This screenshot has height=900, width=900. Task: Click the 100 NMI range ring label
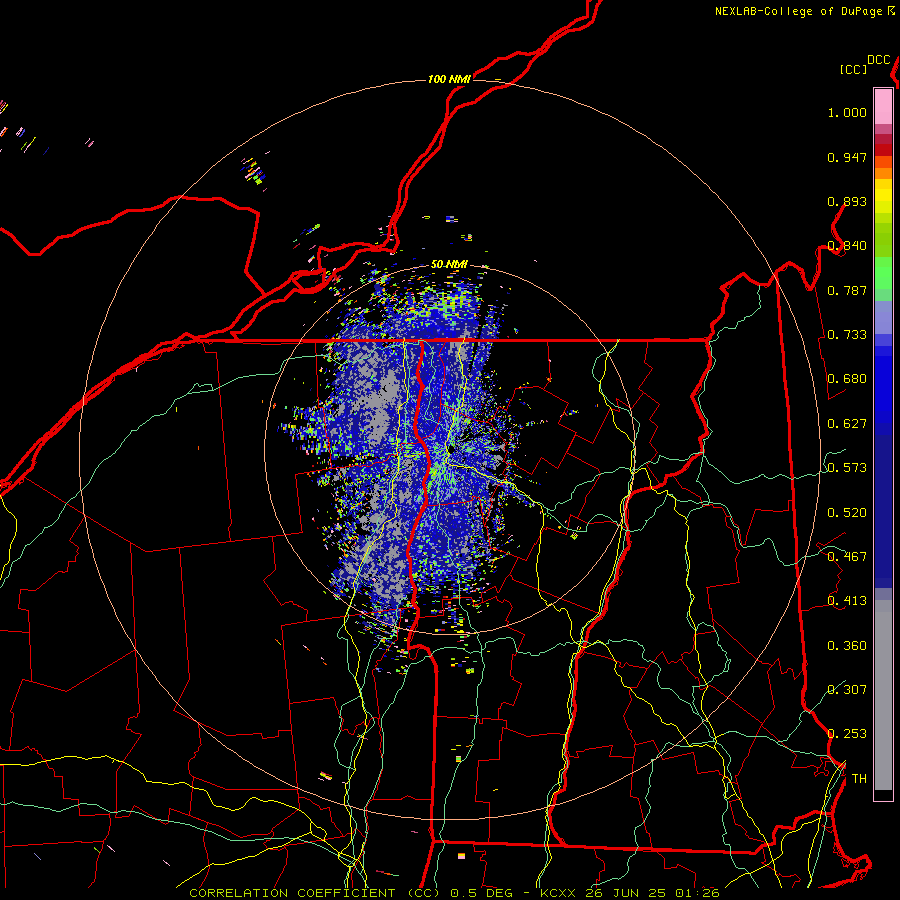point(449,79)
